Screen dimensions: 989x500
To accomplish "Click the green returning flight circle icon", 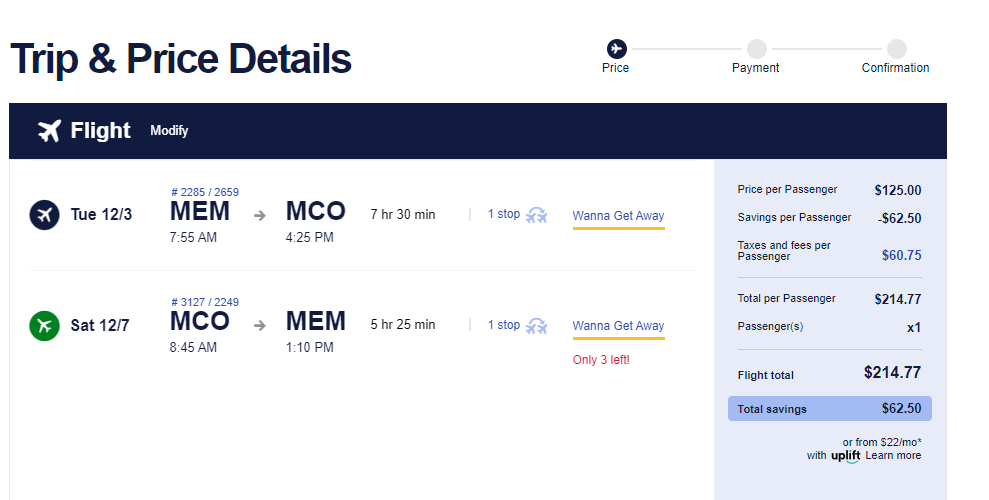I will [x=45, y=325].
